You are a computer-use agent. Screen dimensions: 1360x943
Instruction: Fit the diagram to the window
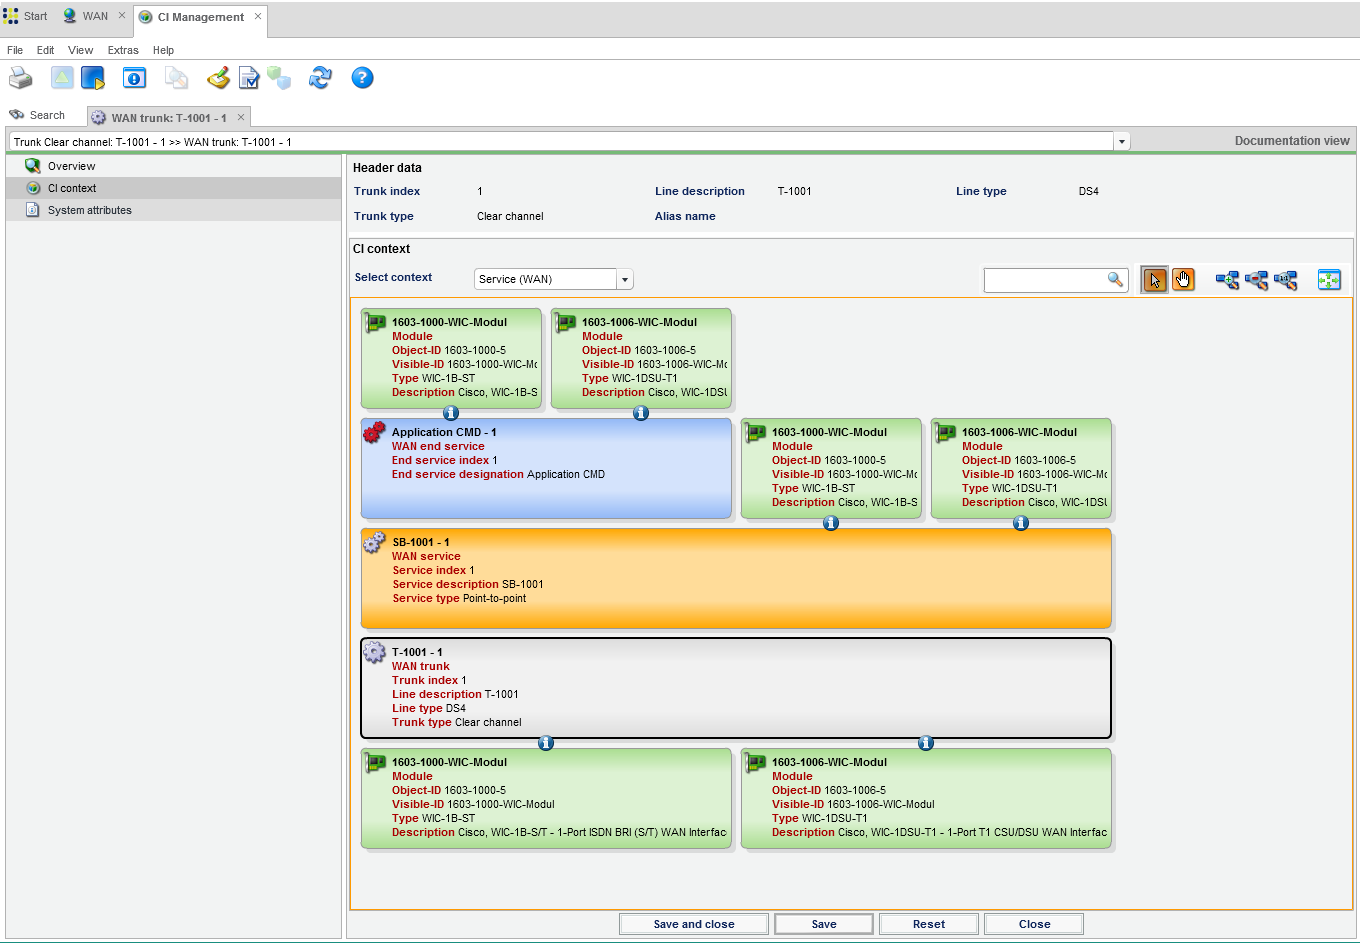(x=1329, y=280)
